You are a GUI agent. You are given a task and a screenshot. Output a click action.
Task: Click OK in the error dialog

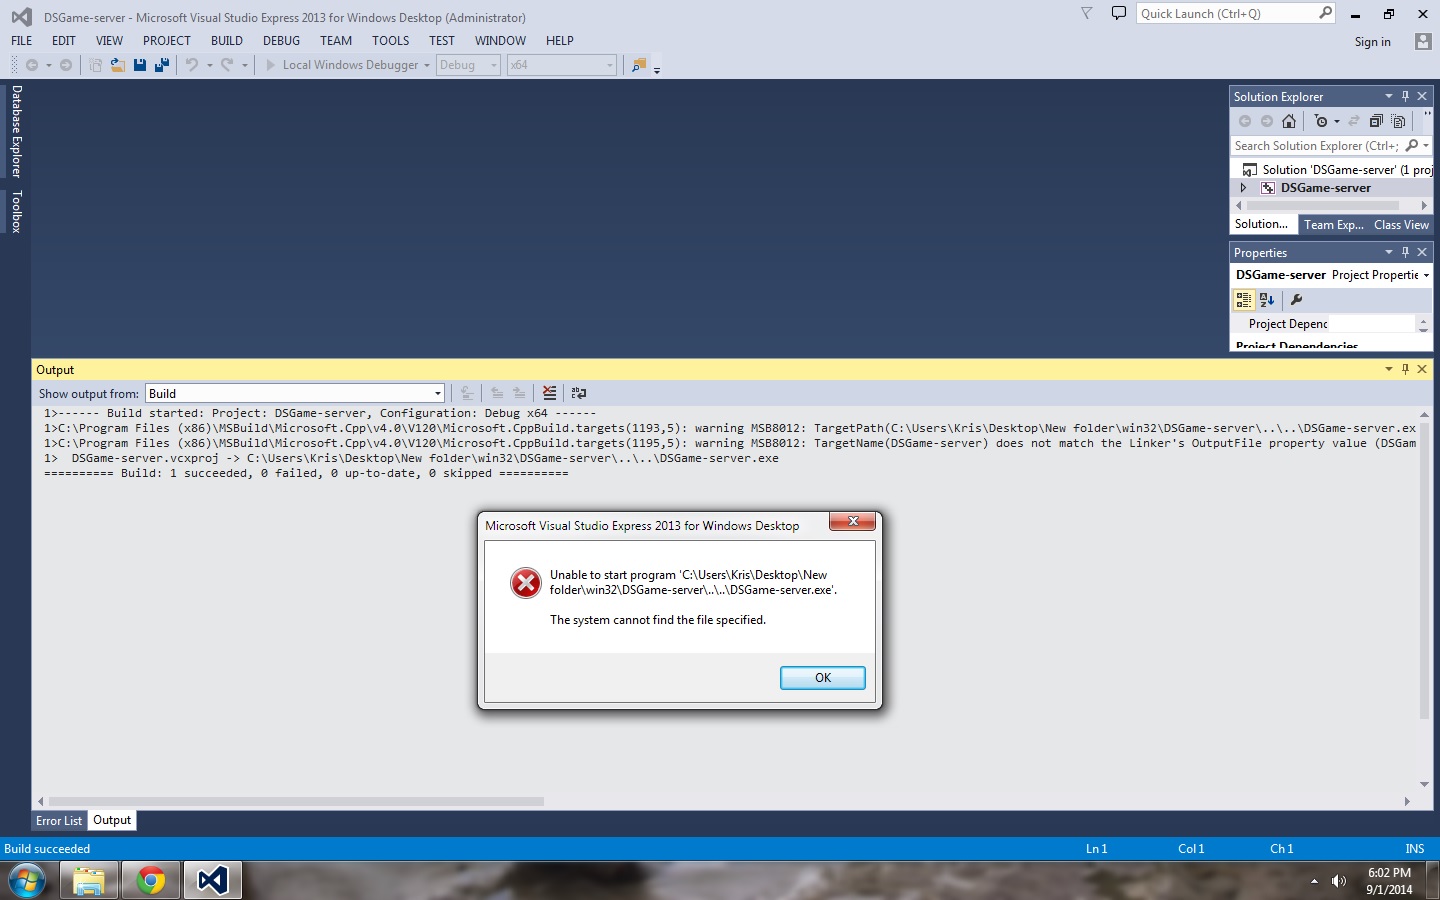click(822, 678)
